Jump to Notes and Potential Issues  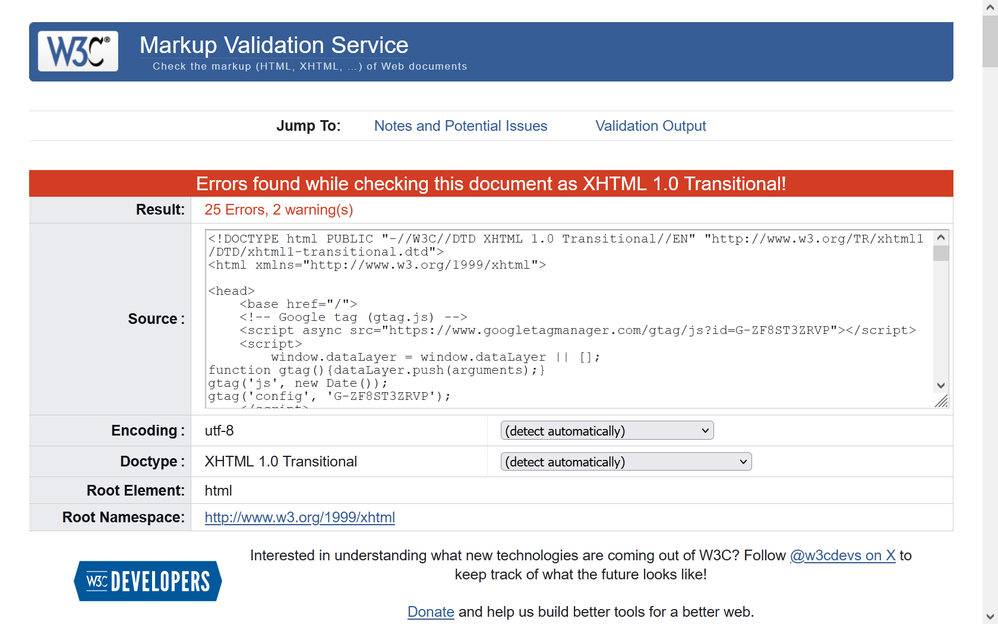click(460, 126)
